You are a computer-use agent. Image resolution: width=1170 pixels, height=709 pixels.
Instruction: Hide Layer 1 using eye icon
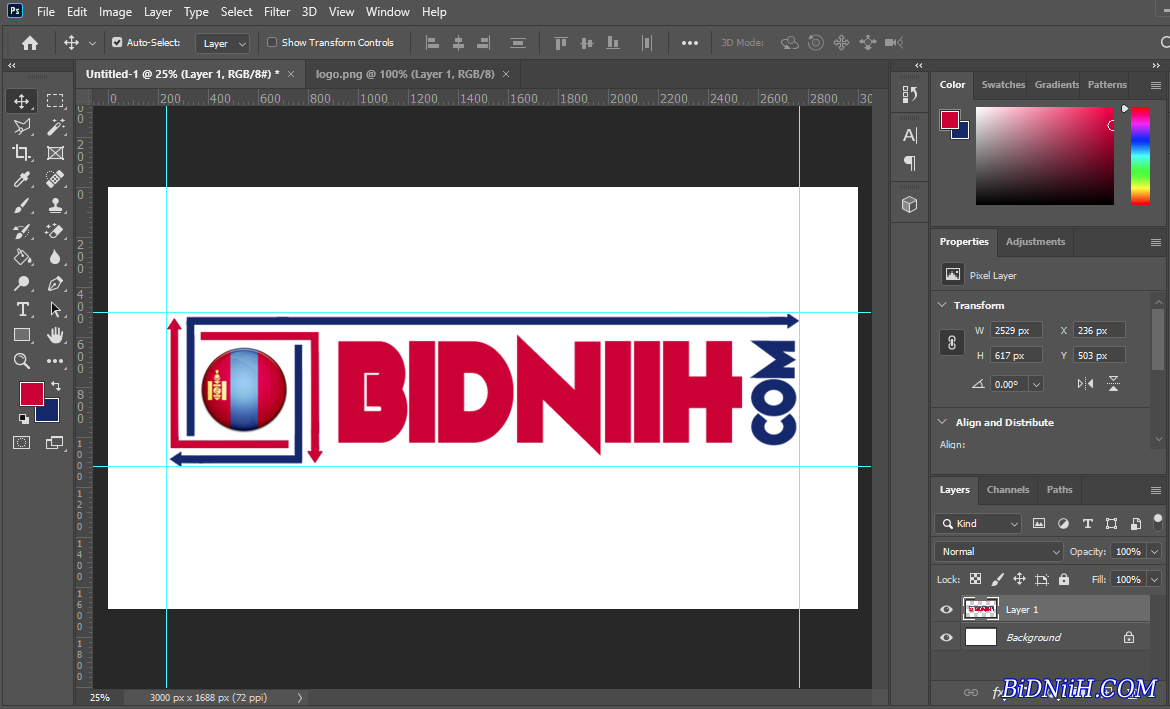point(946,610)
